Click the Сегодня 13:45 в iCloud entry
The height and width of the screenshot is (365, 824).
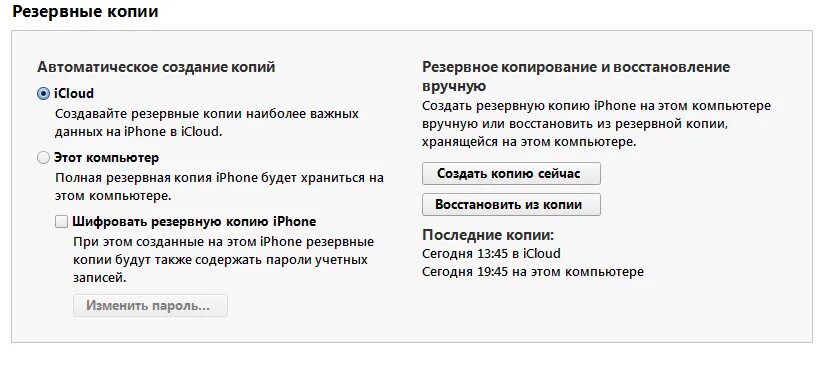491,254
